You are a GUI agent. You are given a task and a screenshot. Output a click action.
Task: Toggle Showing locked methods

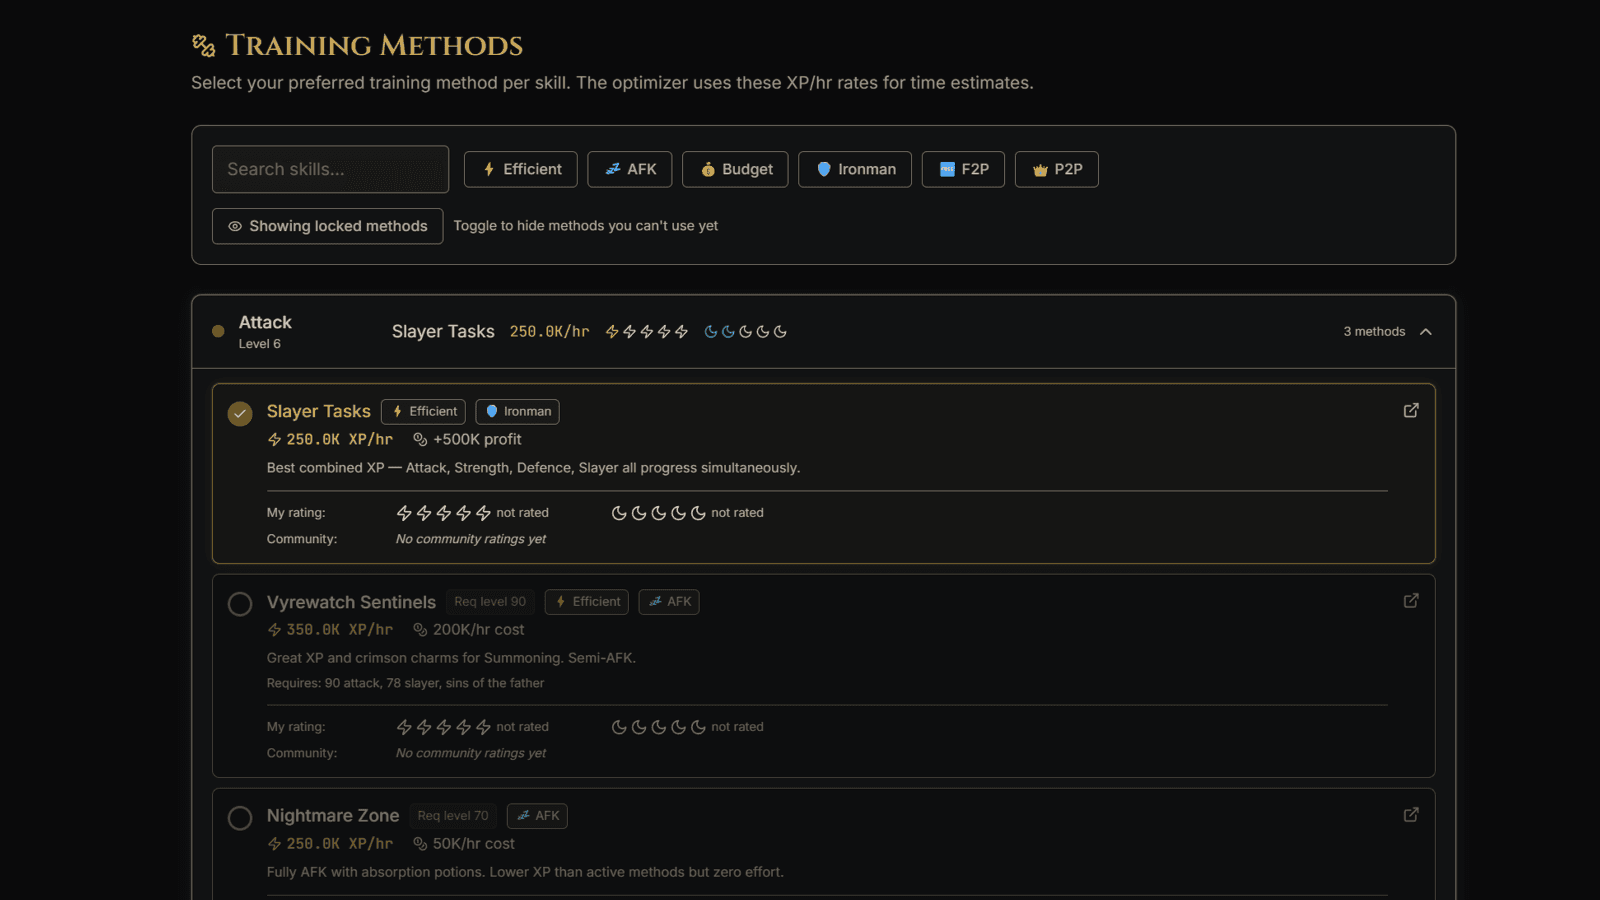pyautogui.click(x=327, y=226)
